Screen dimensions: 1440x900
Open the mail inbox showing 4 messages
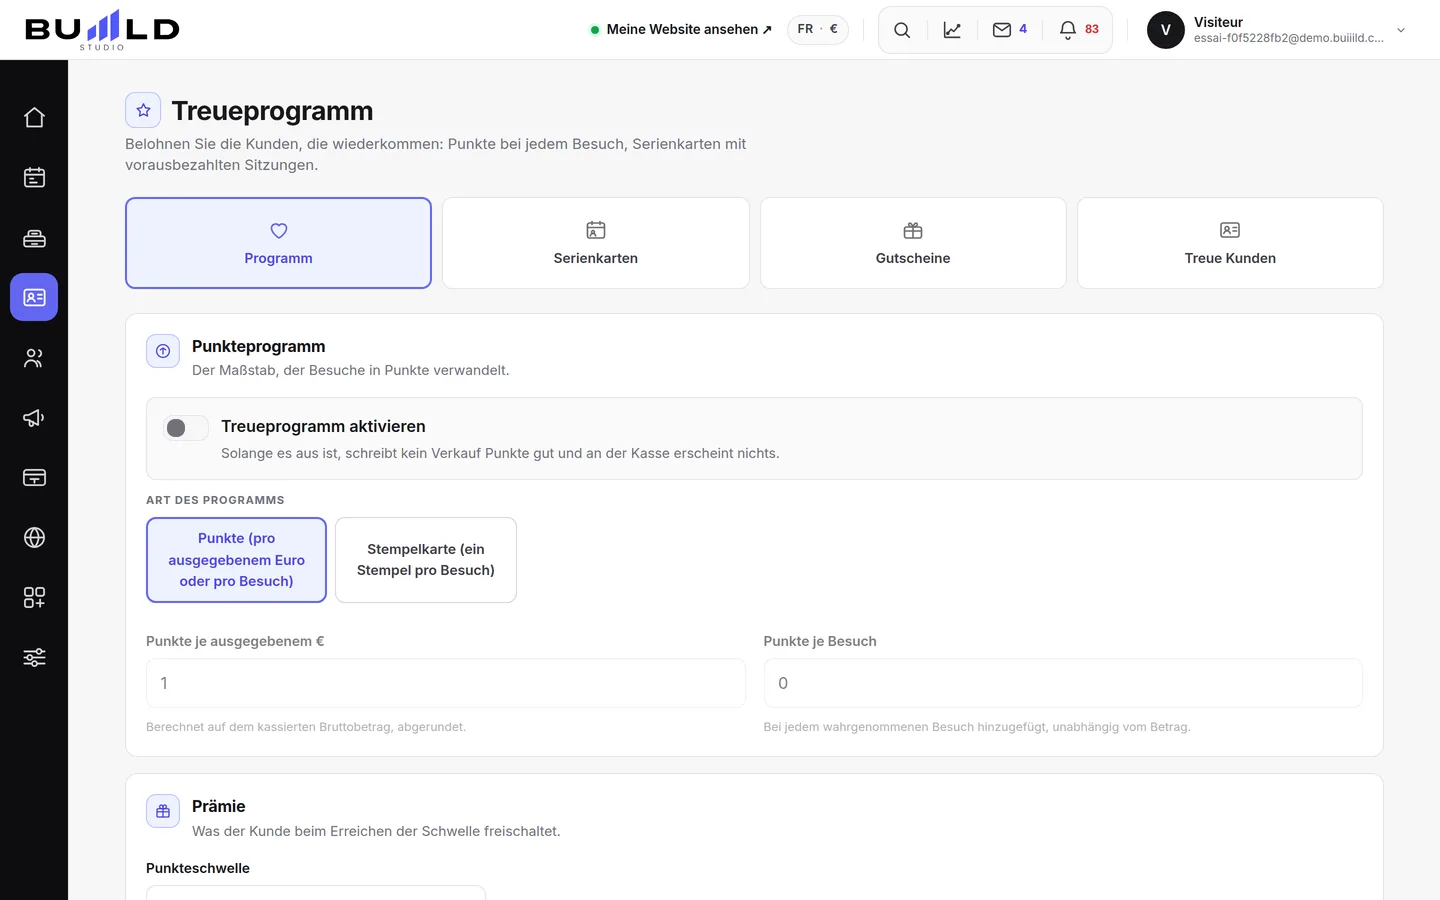(x=1010, y=30)
